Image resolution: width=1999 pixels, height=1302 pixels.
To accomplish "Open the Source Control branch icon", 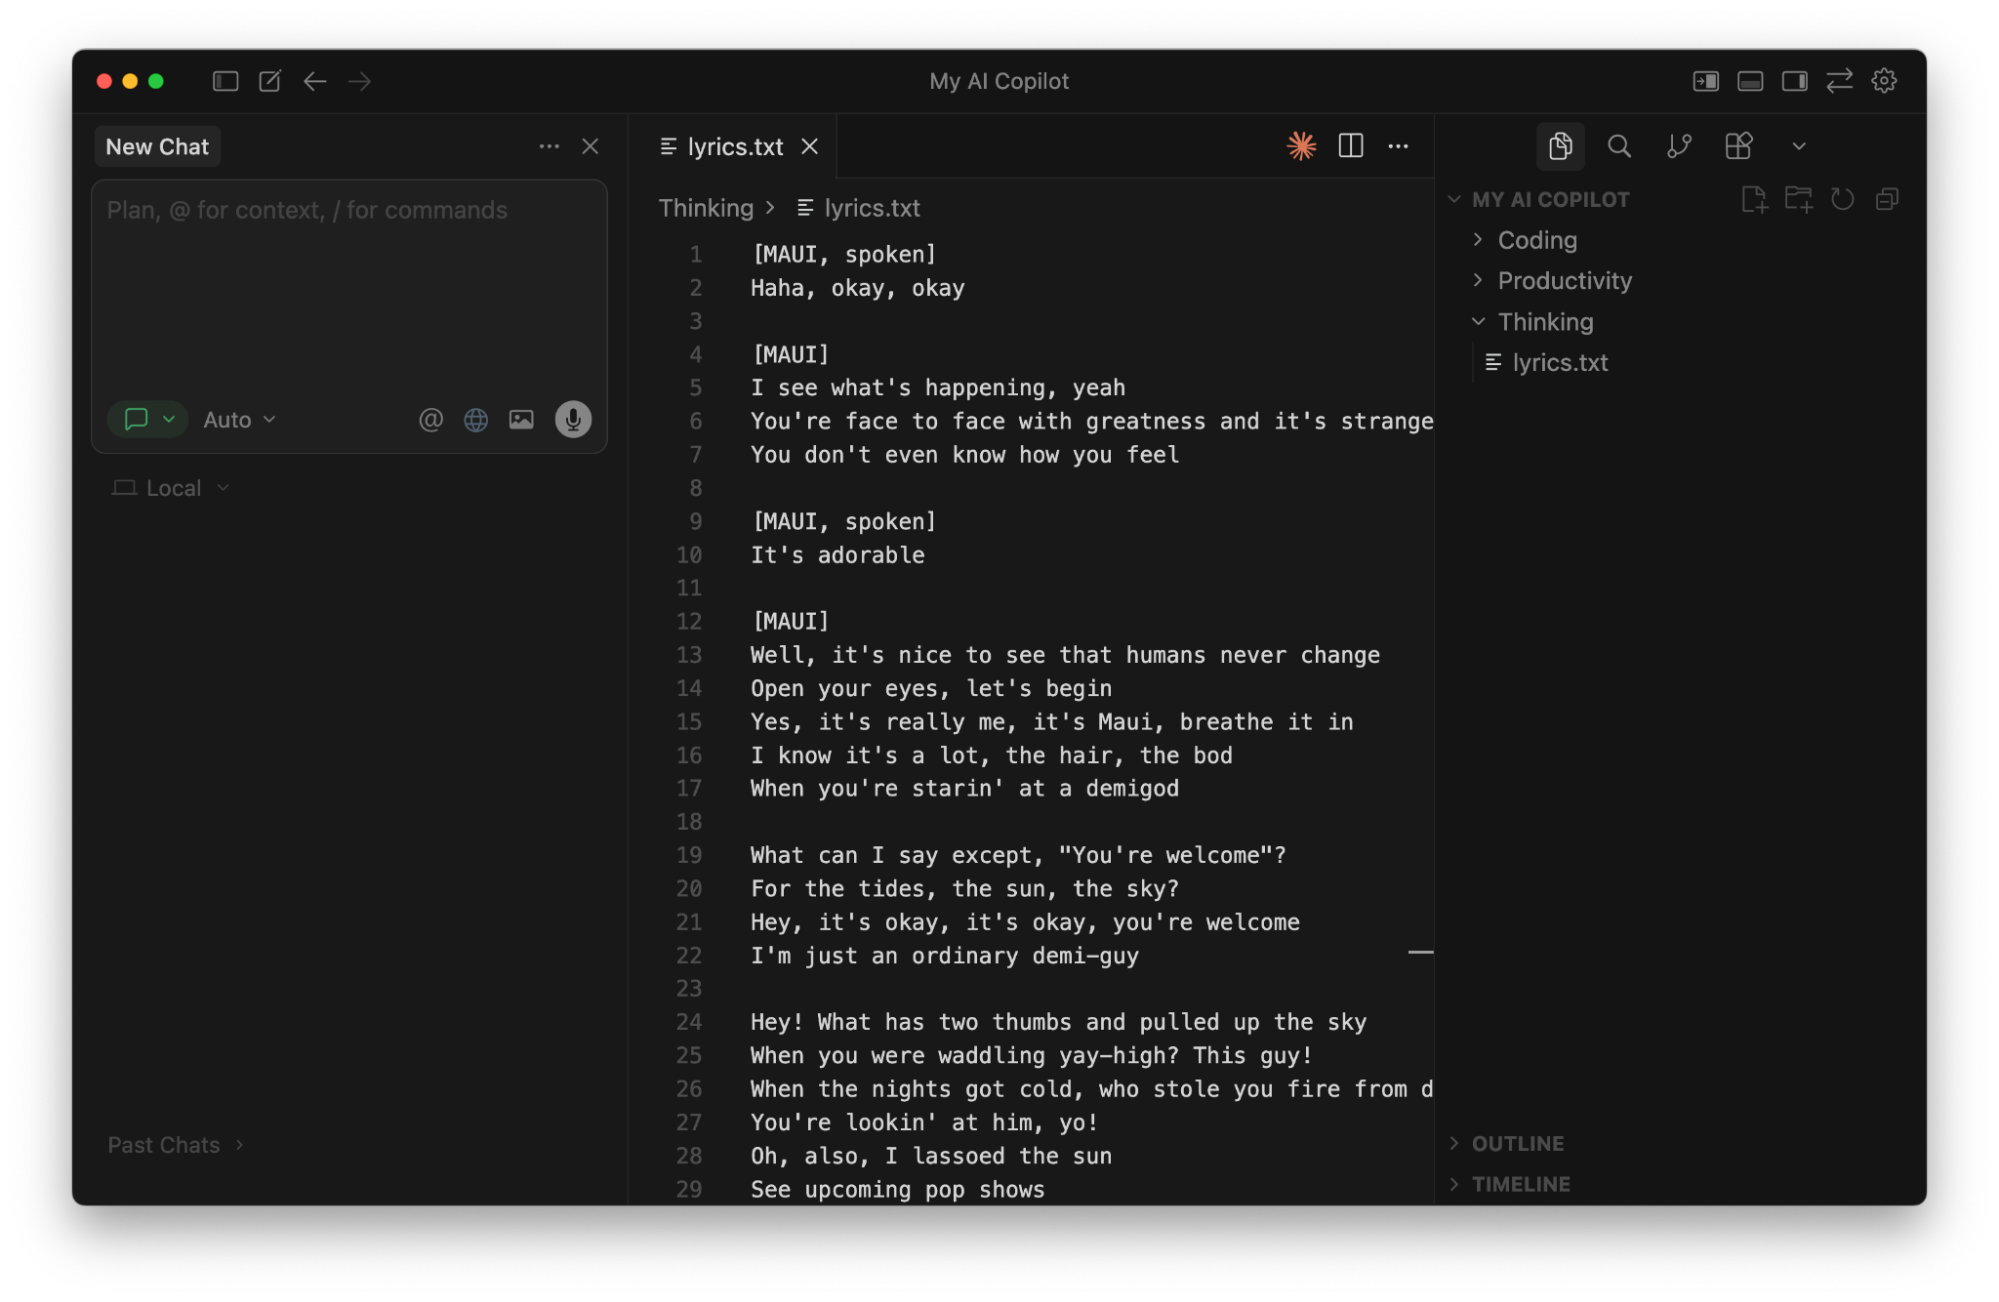I will pyautogui.click(x=1679, y=146).
